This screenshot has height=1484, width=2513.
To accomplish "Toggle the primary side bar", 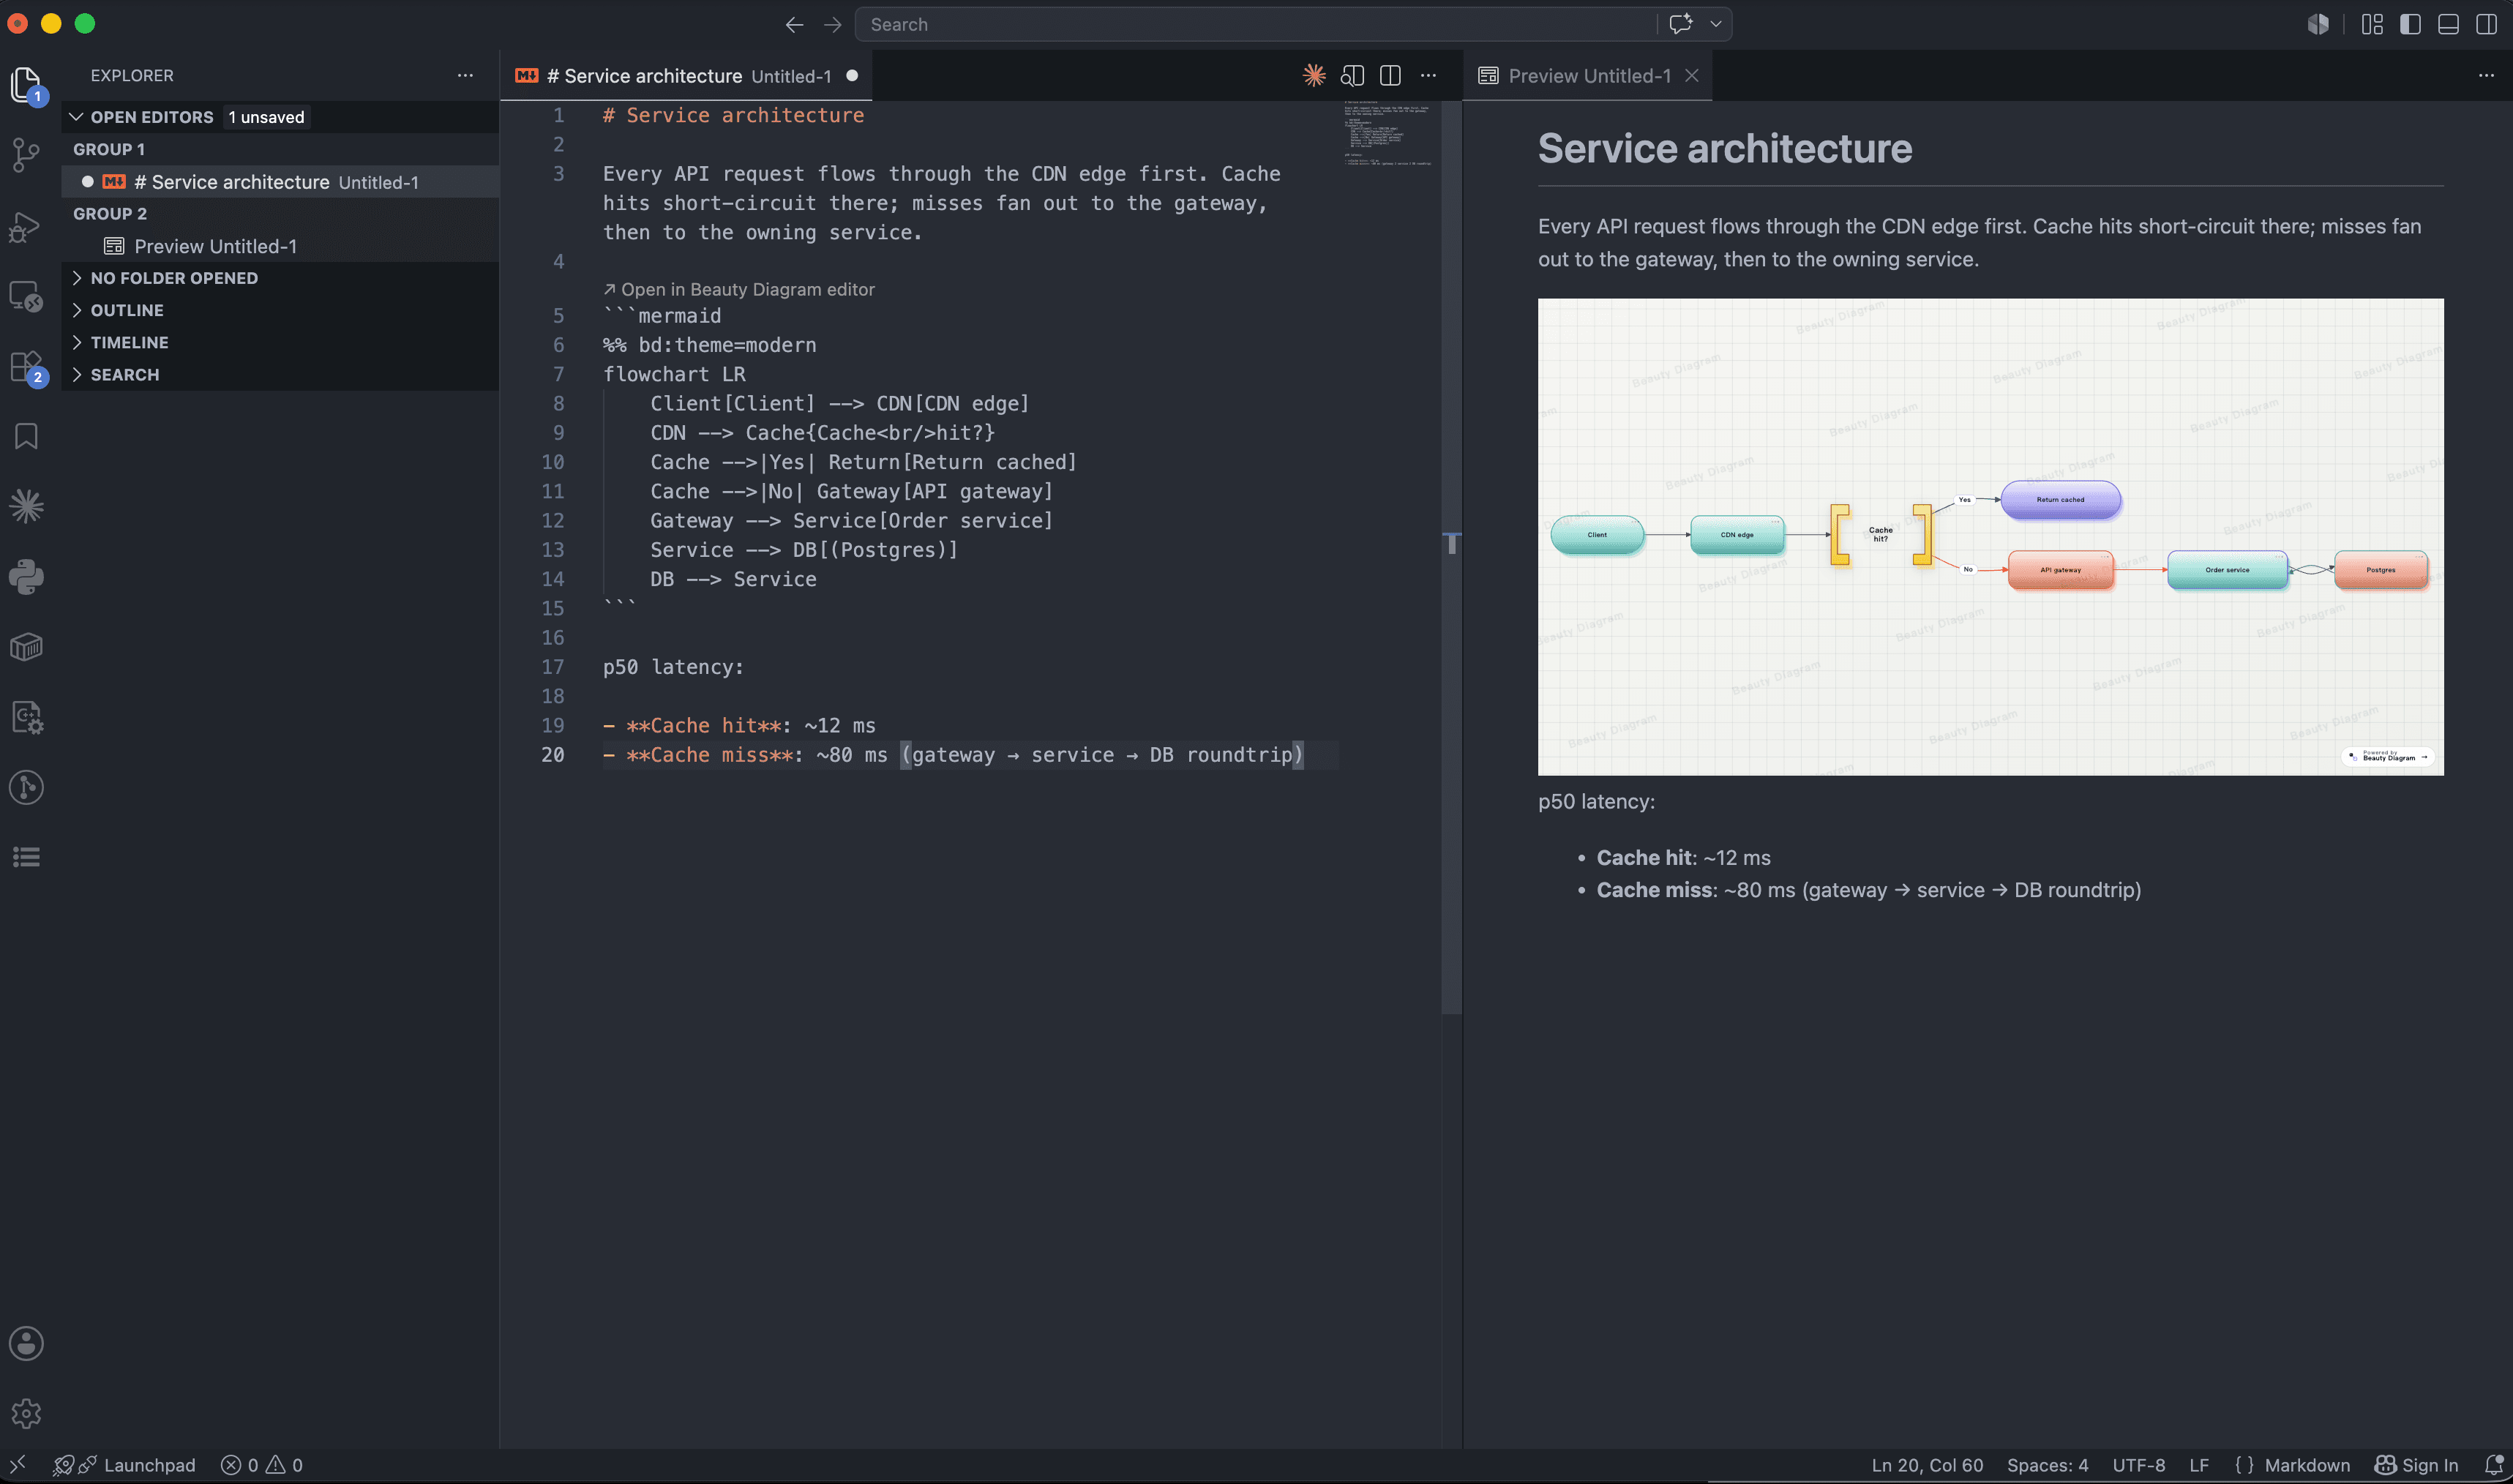I will 2410,24.
